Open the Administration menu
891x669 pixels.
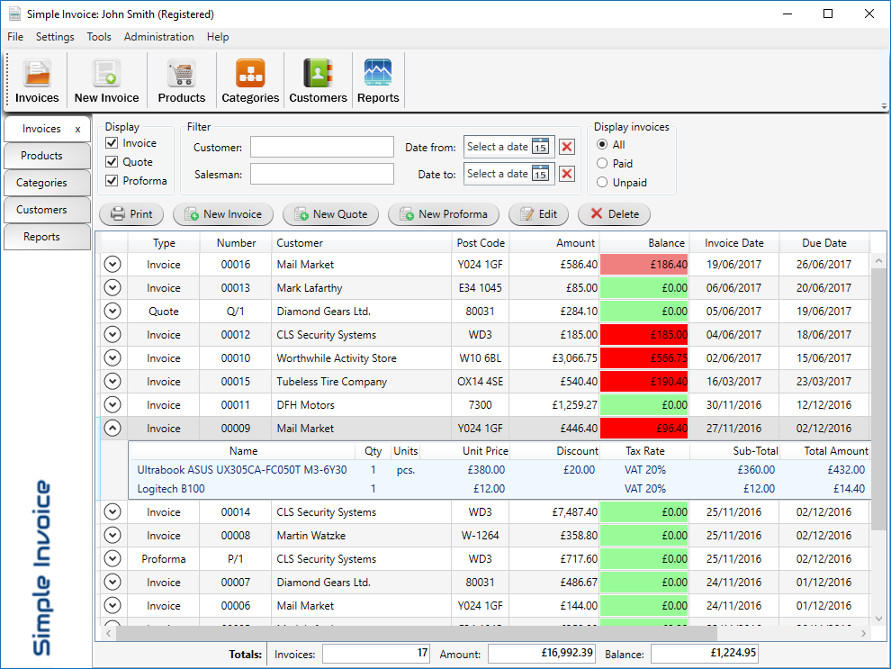pos(159,37)
